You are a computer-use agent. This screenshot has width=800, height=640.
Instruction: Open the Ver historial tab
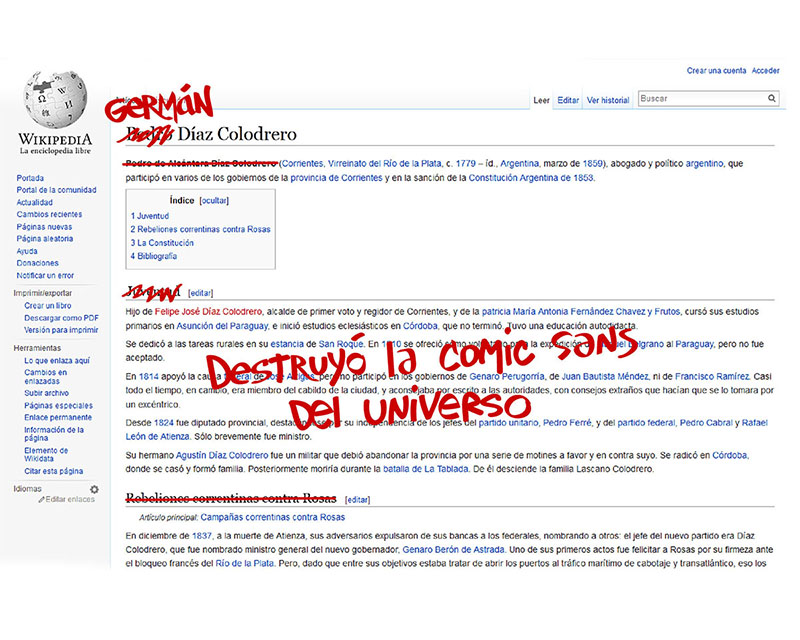608,100
